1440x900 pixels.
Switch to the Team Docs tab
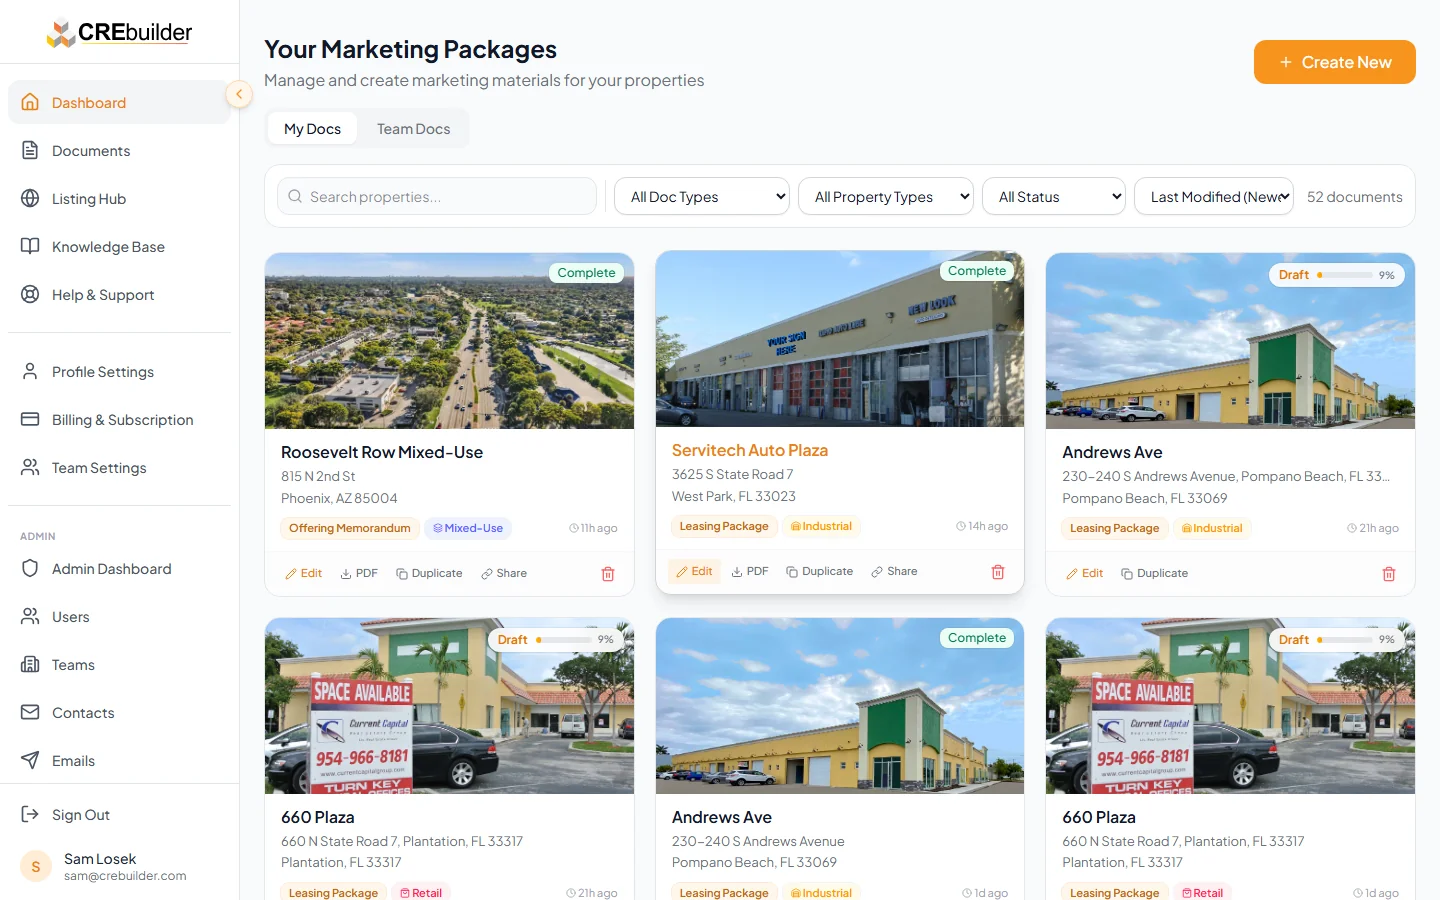point(413,129)
